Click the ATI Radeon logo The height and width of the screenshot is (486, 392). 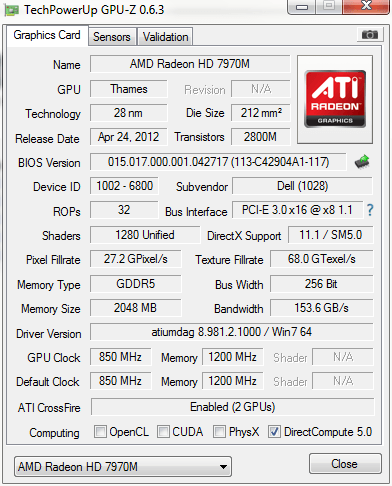335,99
